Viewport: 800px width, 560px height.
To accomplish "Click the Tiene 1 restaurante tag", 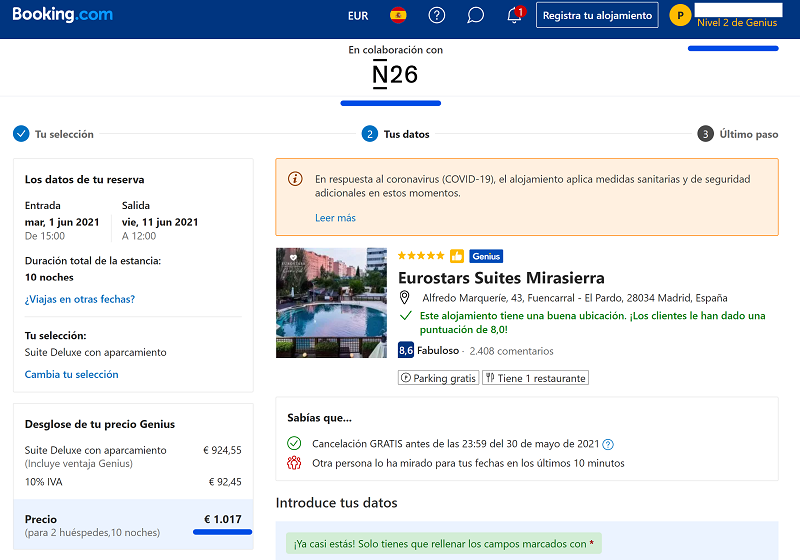I will [535, 378].
